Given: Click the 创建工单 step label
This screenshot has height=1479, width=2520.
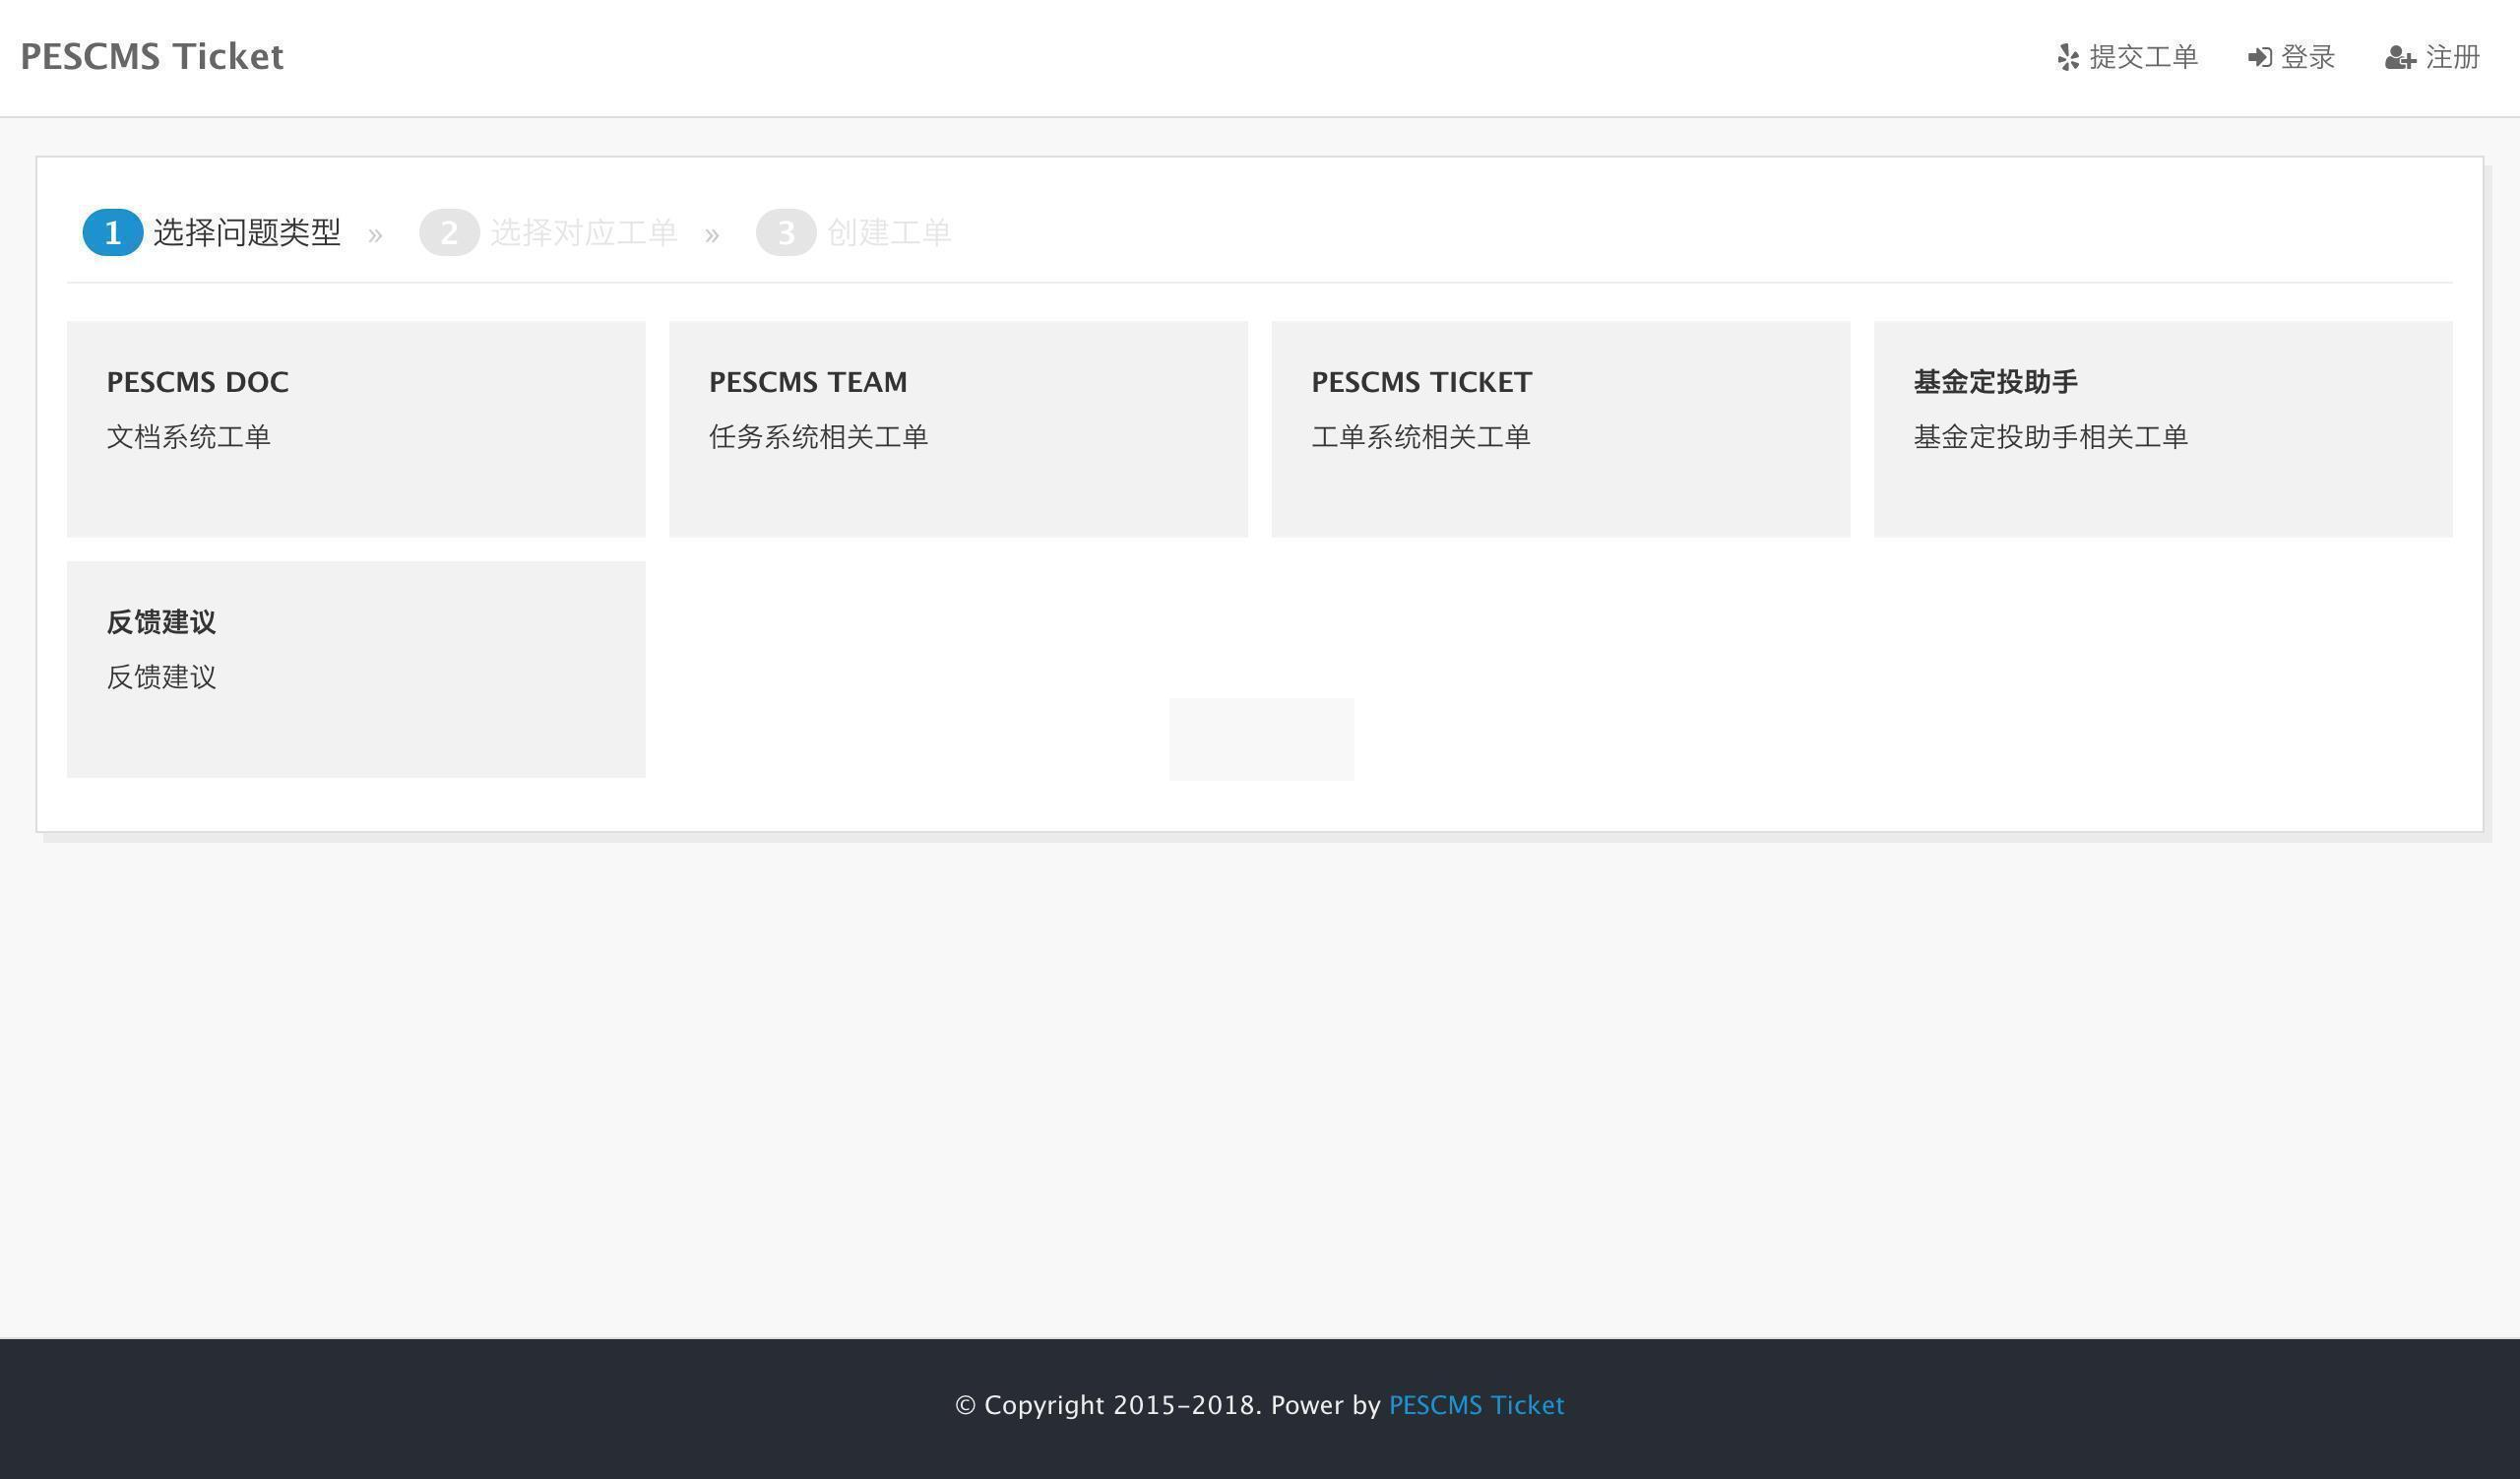Looking at the screenshot, I should point(888,233).
